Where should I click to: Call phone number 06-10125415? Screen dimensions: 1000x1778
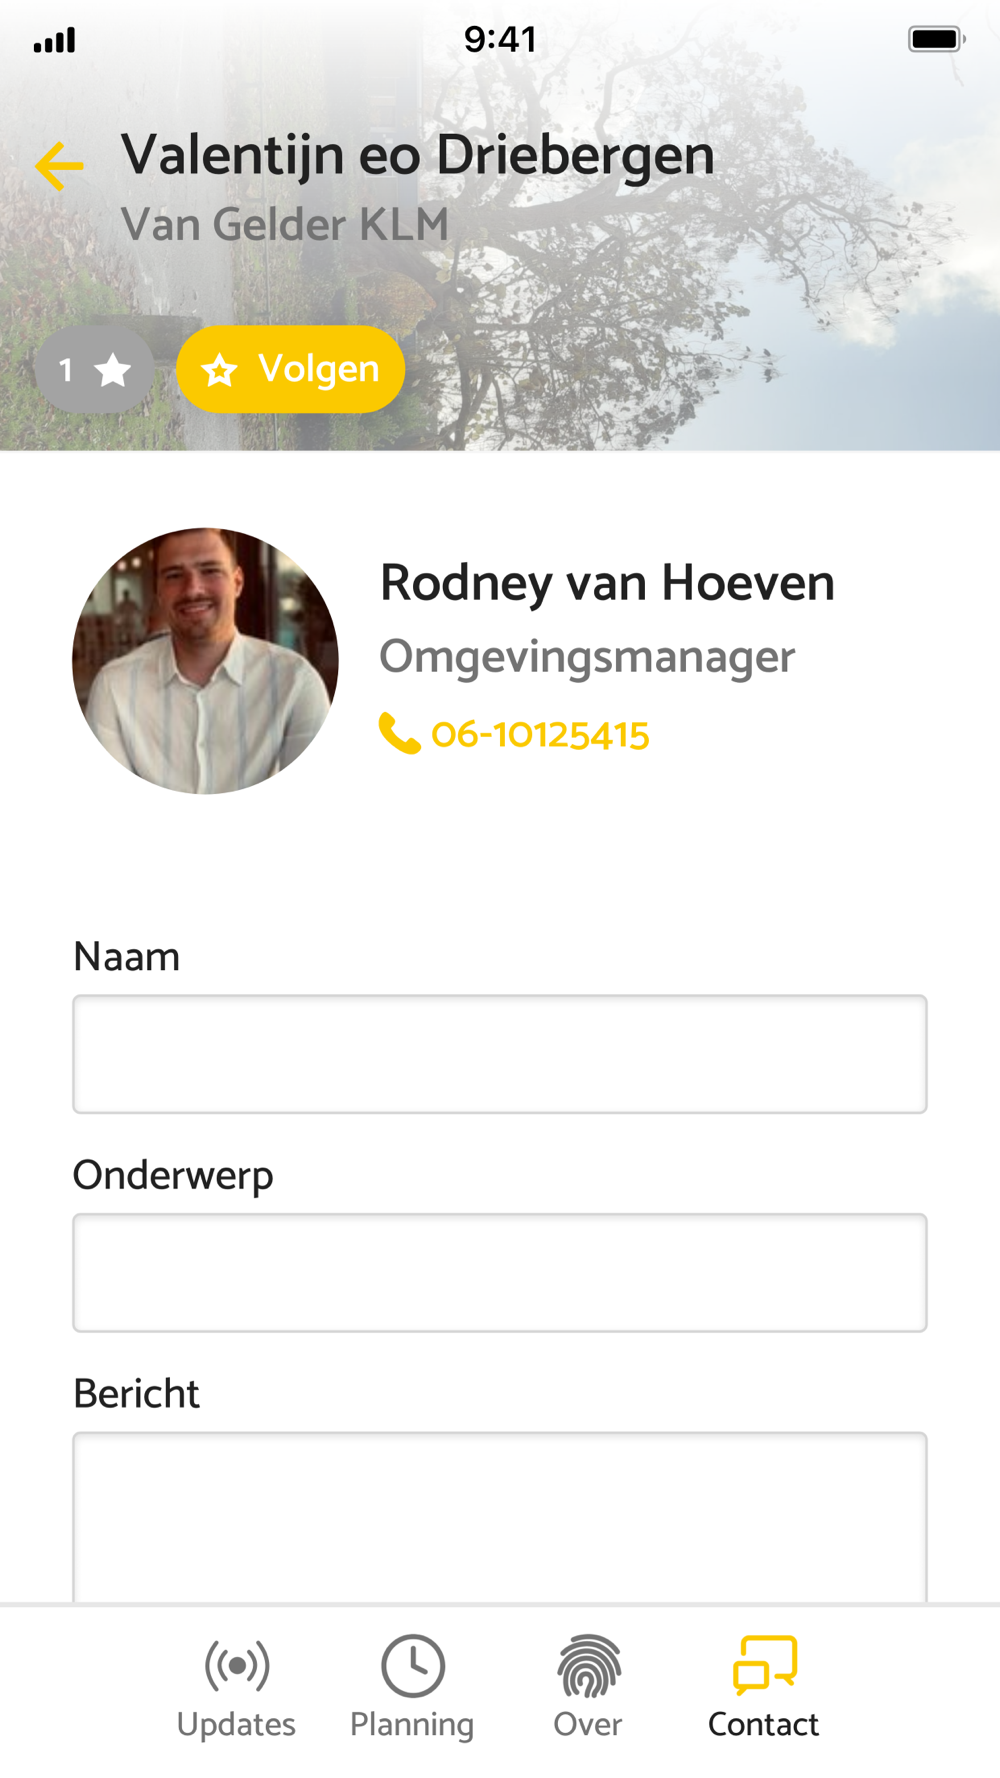click(x=540, y=735)
